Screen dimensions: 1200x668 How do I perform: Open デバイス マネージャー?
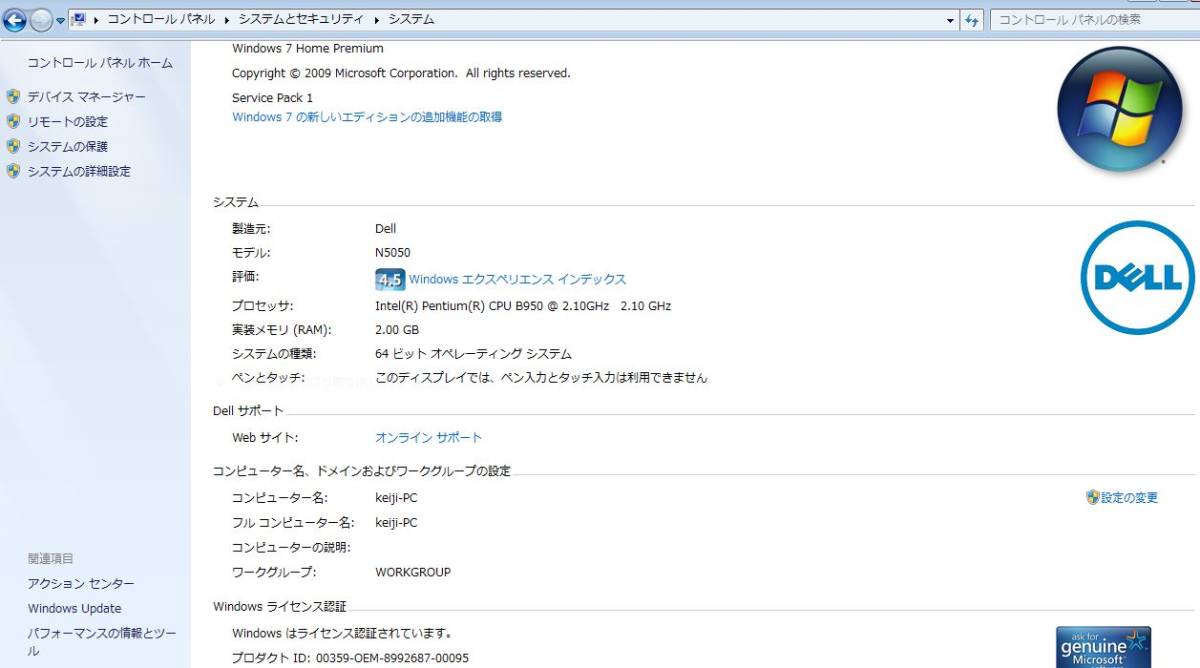point(86,97)
